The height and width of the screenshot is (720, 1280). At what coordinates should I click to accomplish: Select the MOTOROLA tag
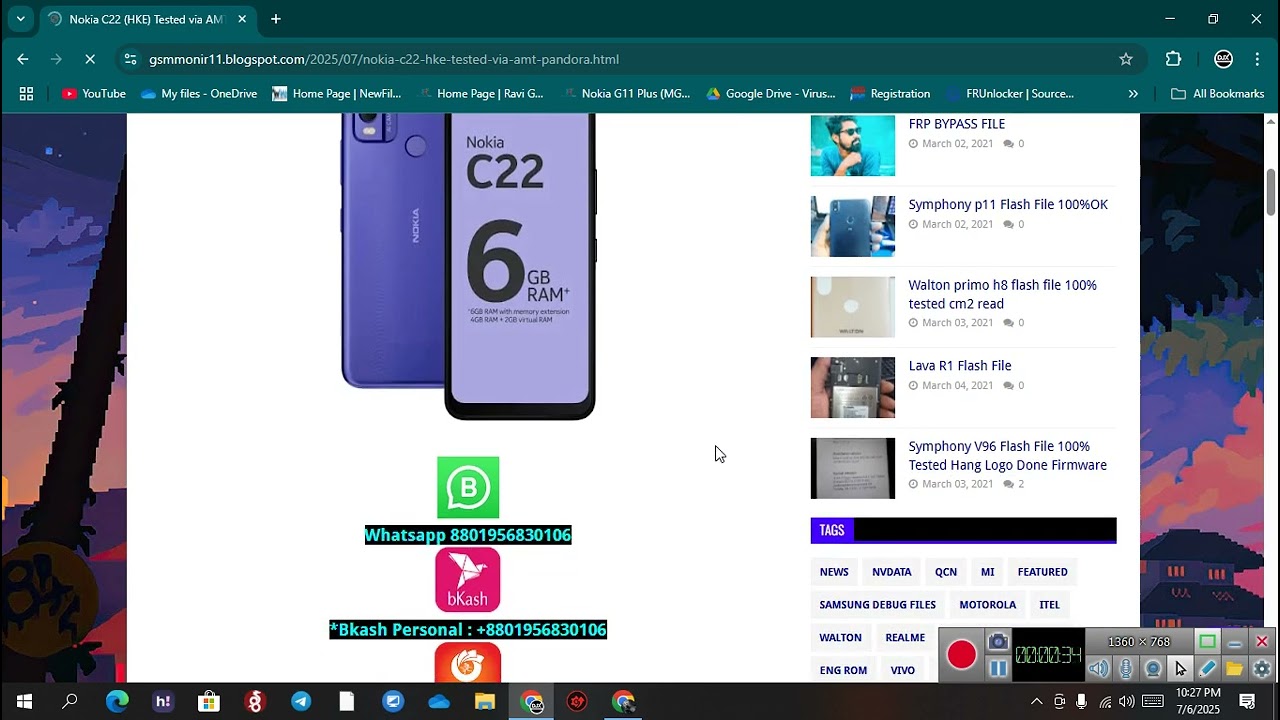987,605
